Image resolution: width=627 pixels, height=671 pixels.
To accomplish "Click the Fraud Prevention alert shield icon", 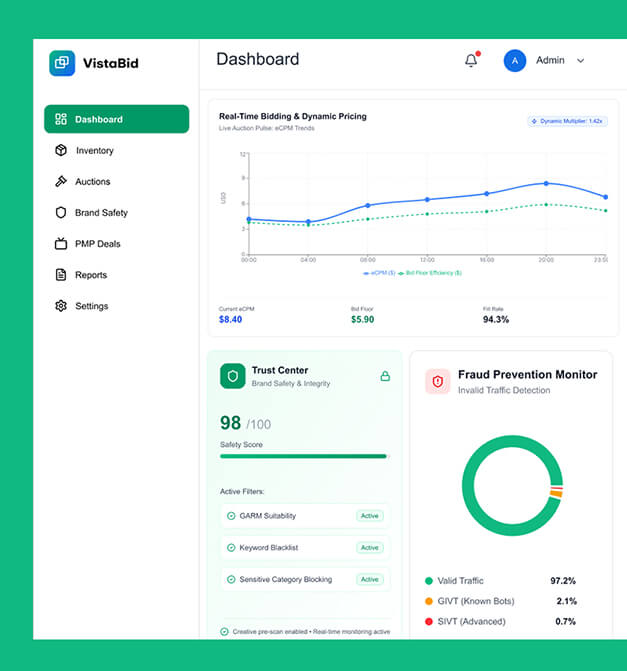I will tap(438, 381).
